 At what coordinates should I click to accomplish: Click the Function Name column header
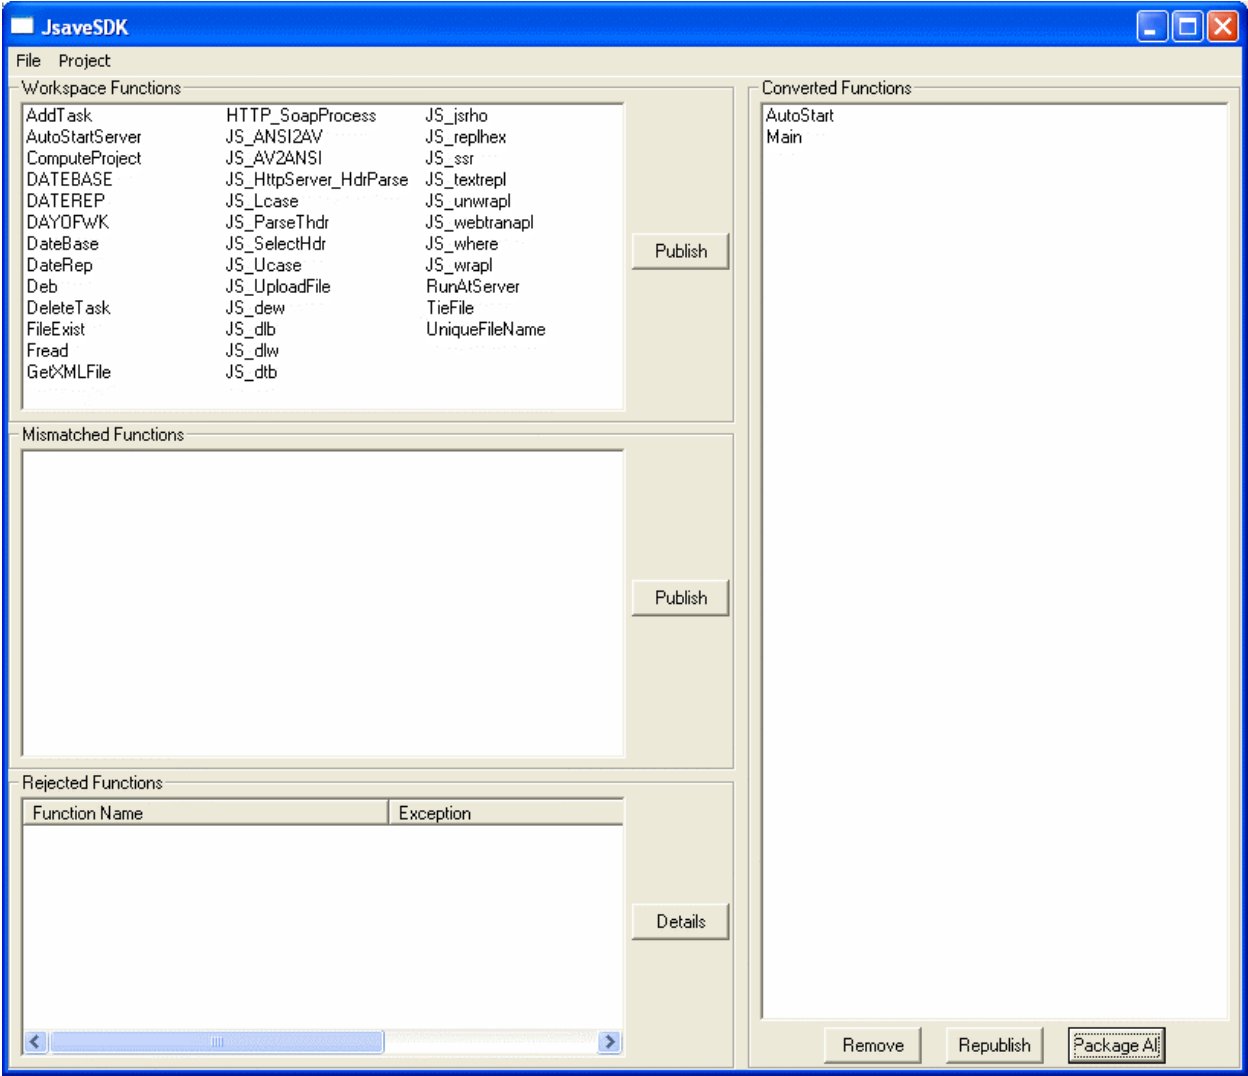point(205,813)
